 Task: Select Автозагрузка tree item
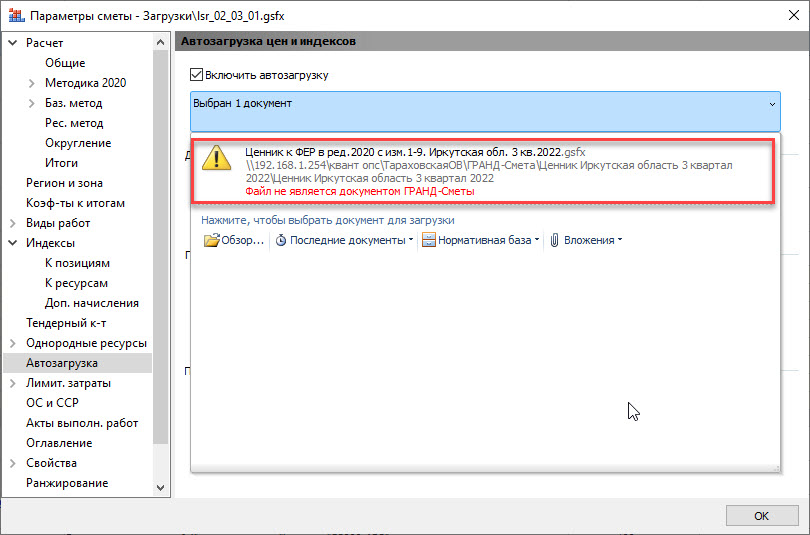pos(77,363)
